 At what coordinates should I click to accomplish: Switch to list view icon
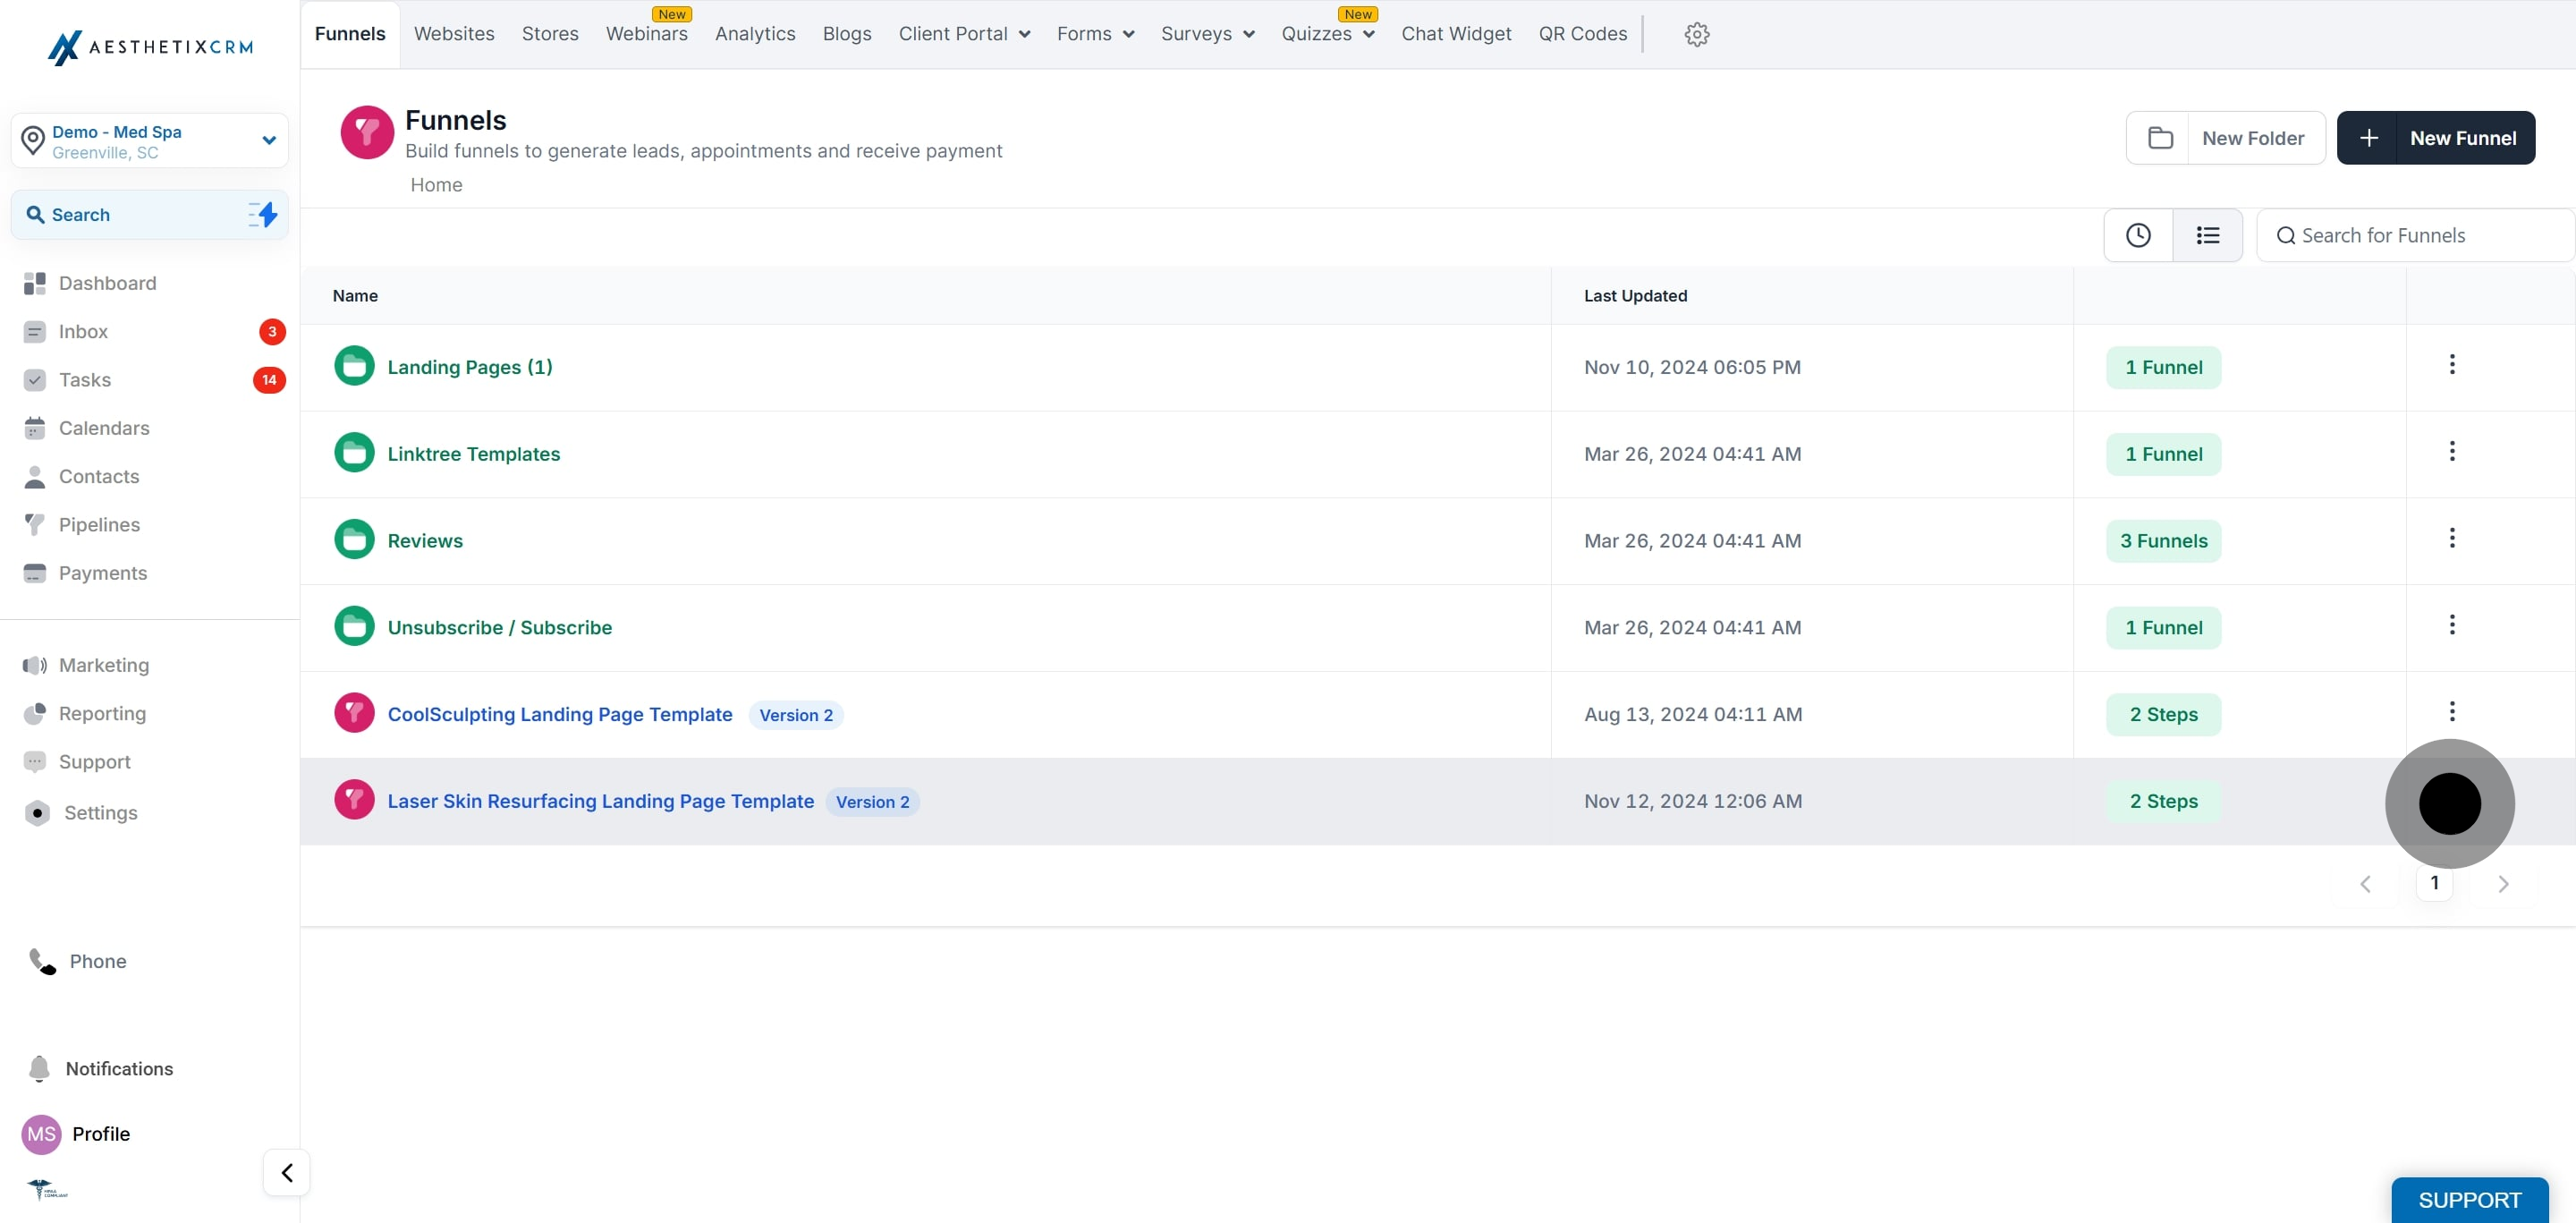2207,235
